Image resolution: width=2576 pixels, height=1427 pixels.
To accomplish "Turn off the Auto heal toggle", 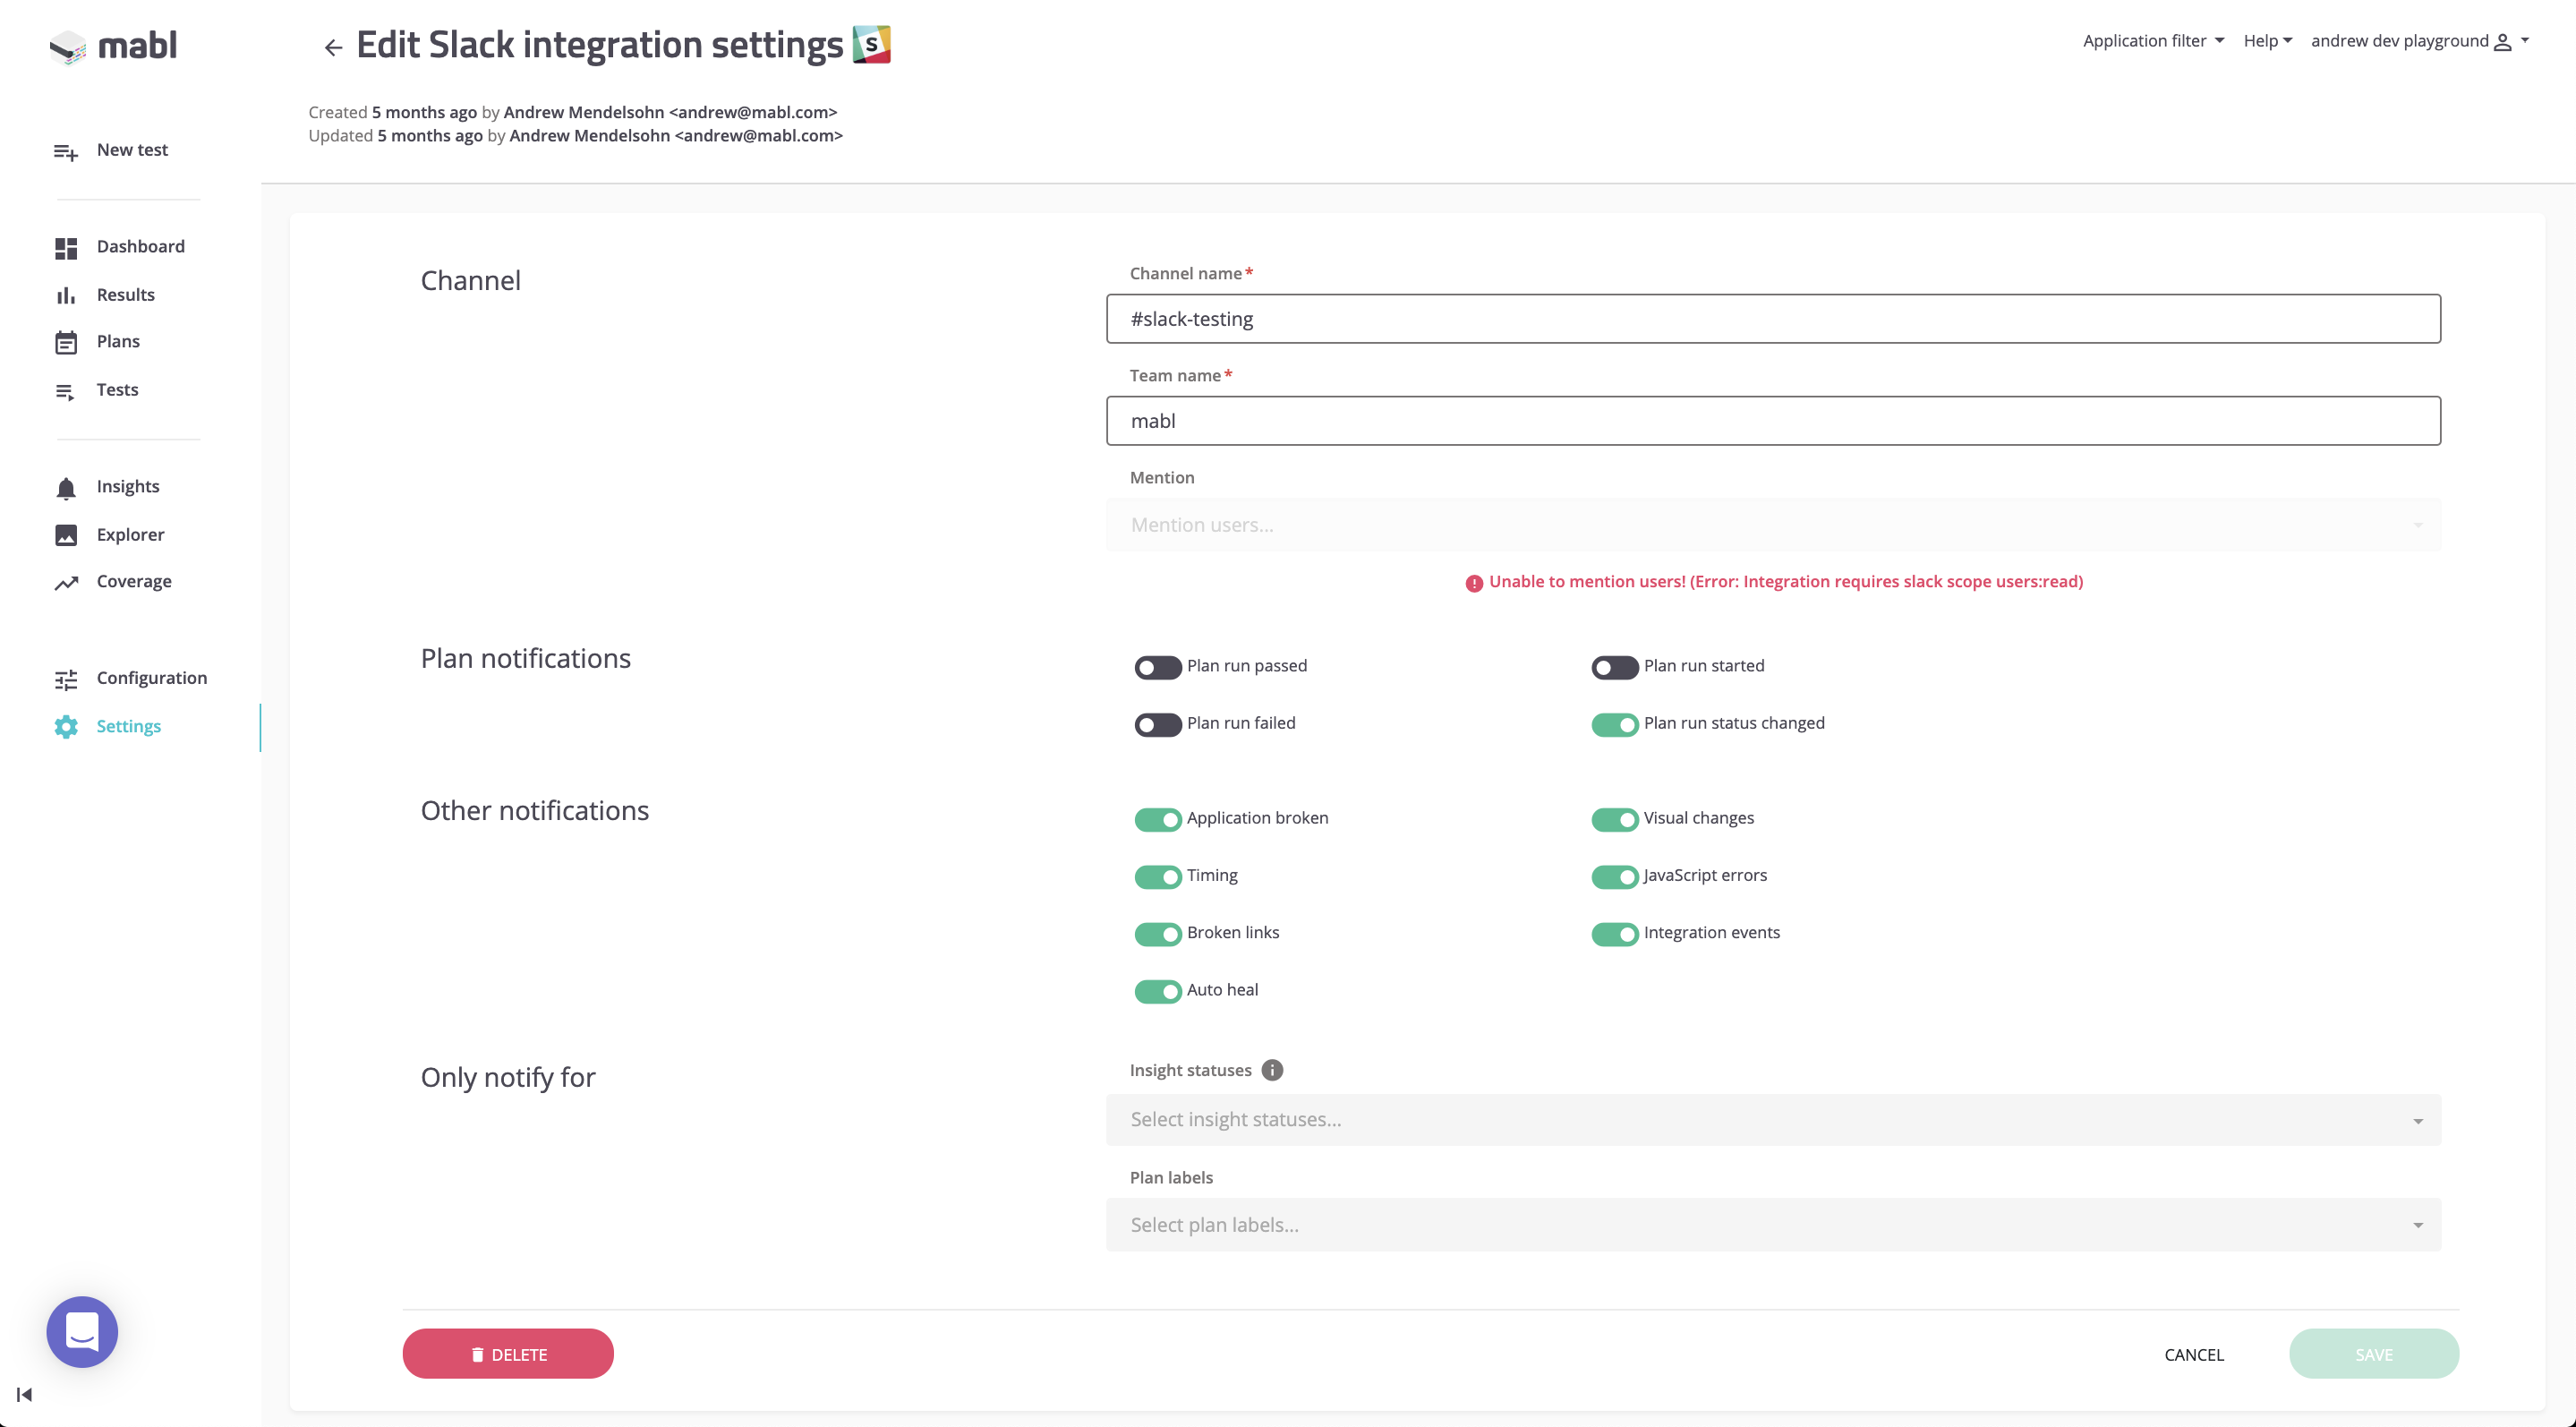I will (1157, 991).
